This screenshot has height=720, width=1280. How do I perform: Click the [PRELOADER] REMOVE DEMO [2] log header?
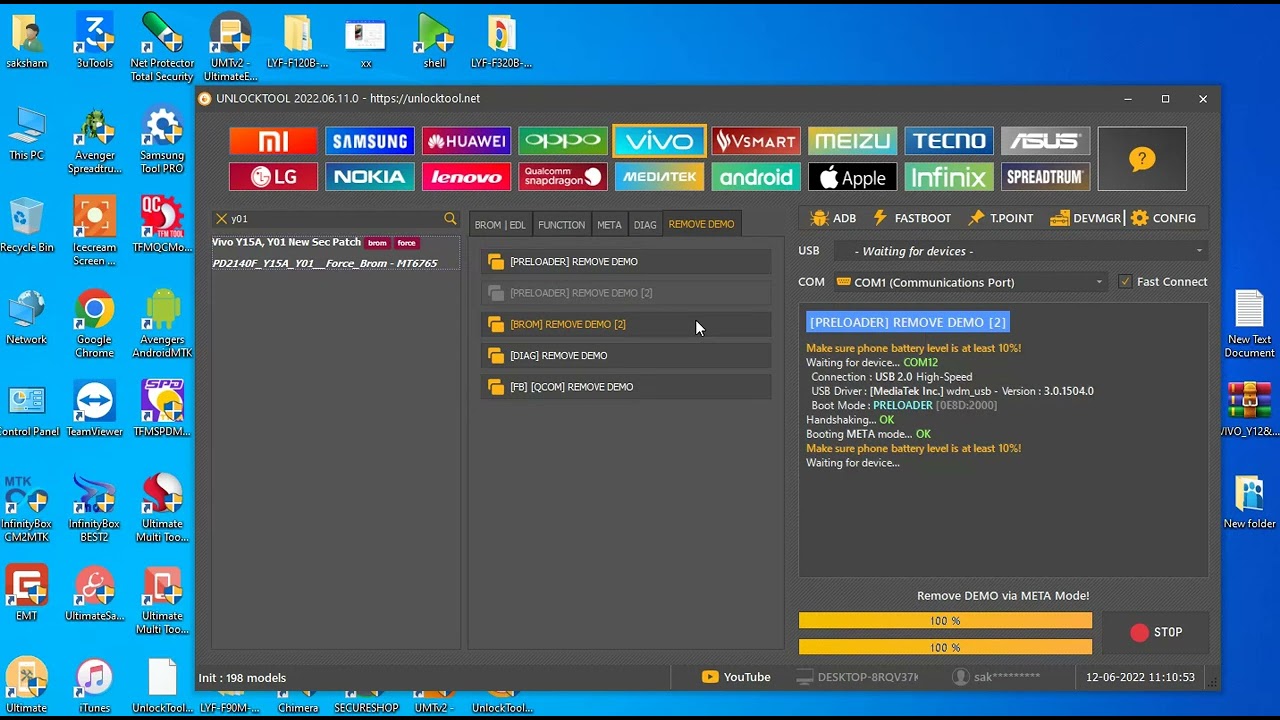[908, 322]
